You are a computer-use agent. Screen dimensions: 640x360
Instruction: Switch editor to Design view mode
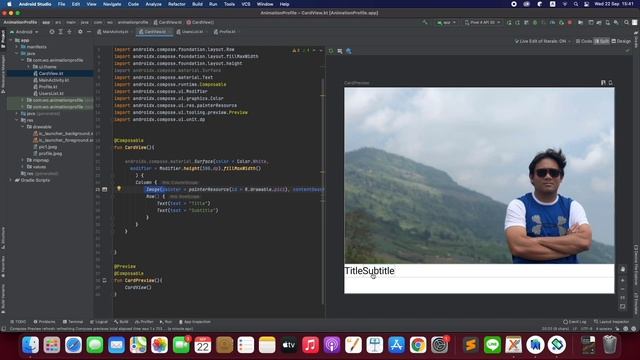(x=621, y=41)
